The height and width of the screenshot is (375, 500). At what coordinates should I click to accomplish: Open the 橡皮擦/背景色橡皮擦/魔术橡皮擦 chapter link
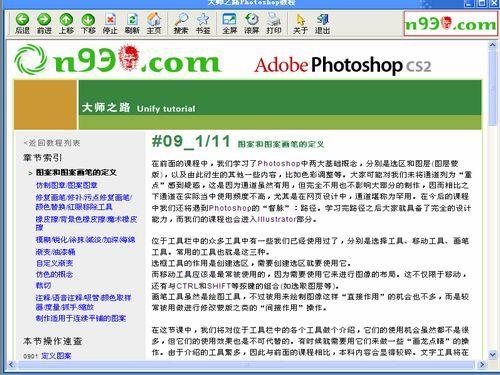click(86, 223)
